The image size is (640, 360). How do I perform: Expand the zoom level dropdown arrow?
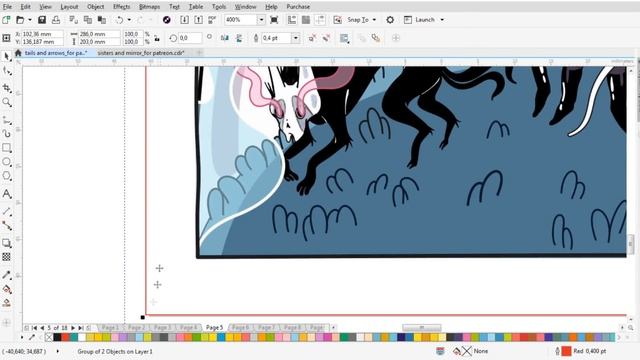click(261, 20)
